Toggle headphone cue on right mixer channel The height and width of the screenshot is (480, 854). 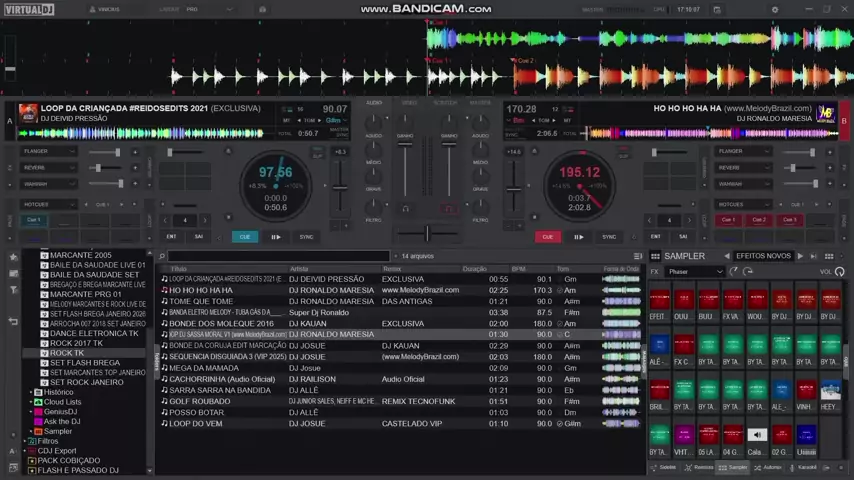point(449,209)
